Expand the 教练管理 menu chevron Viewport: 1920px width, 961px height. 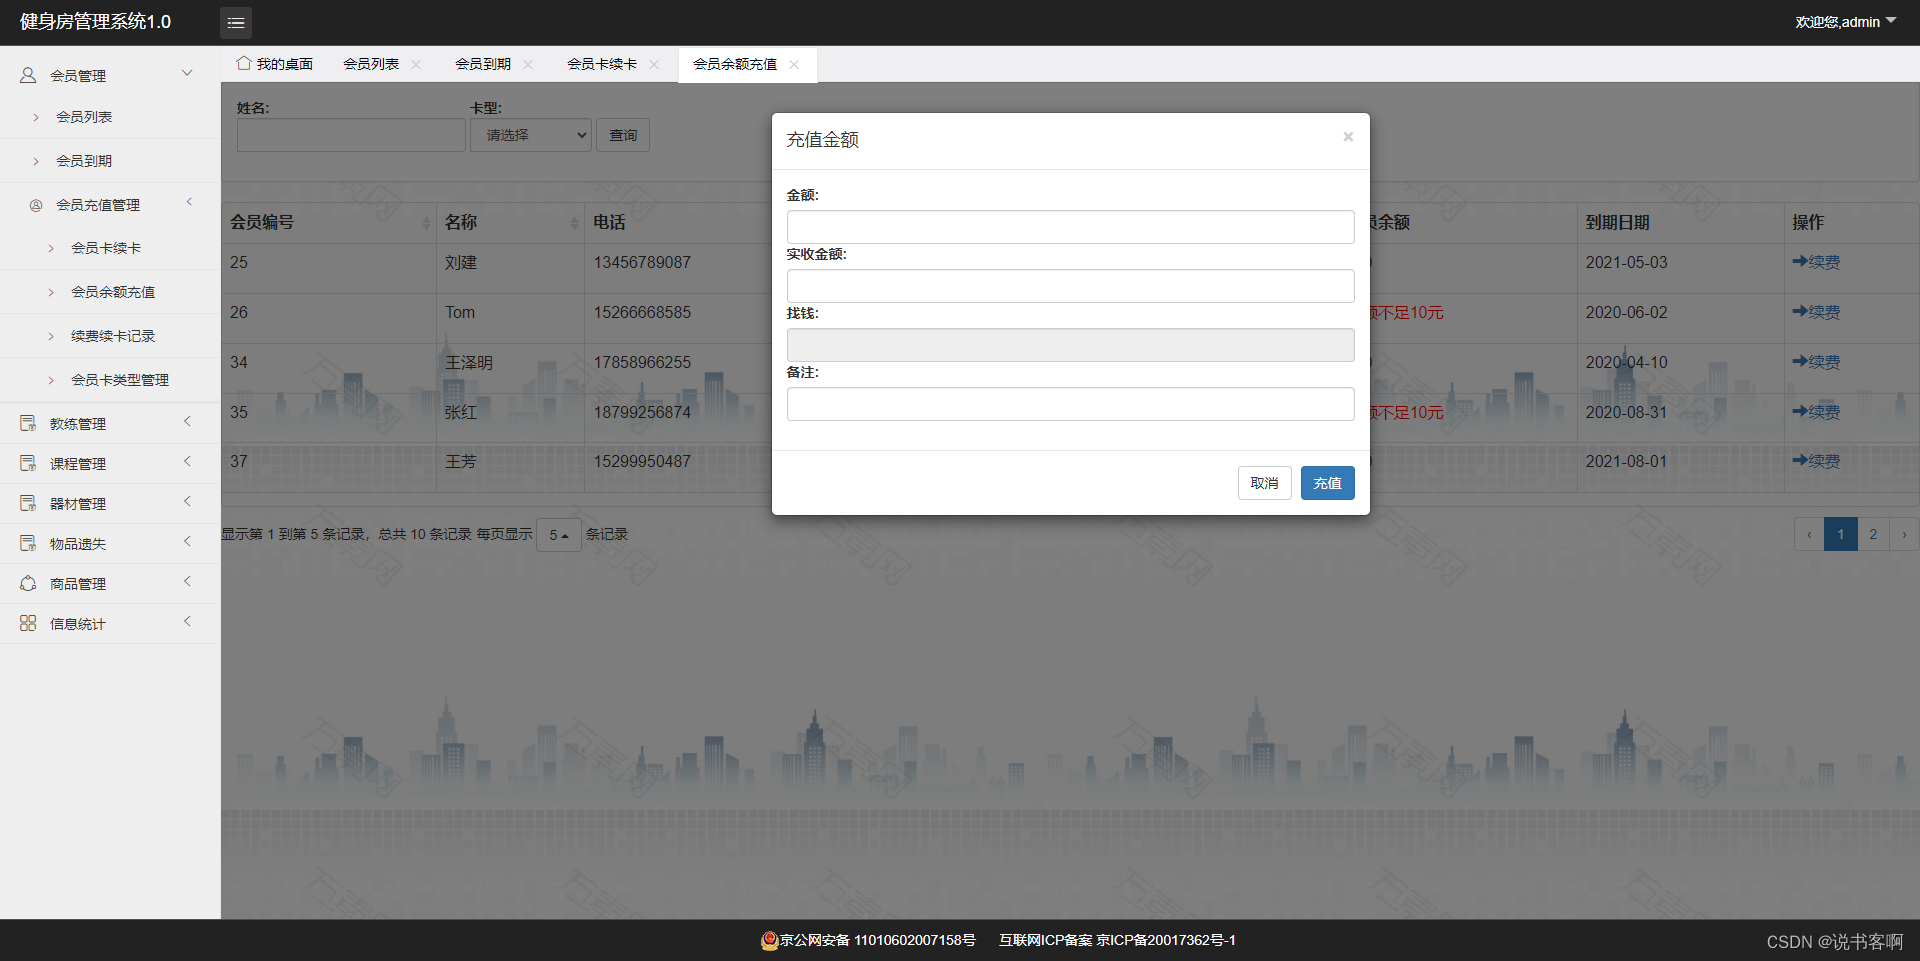click(x=187, y=422)
